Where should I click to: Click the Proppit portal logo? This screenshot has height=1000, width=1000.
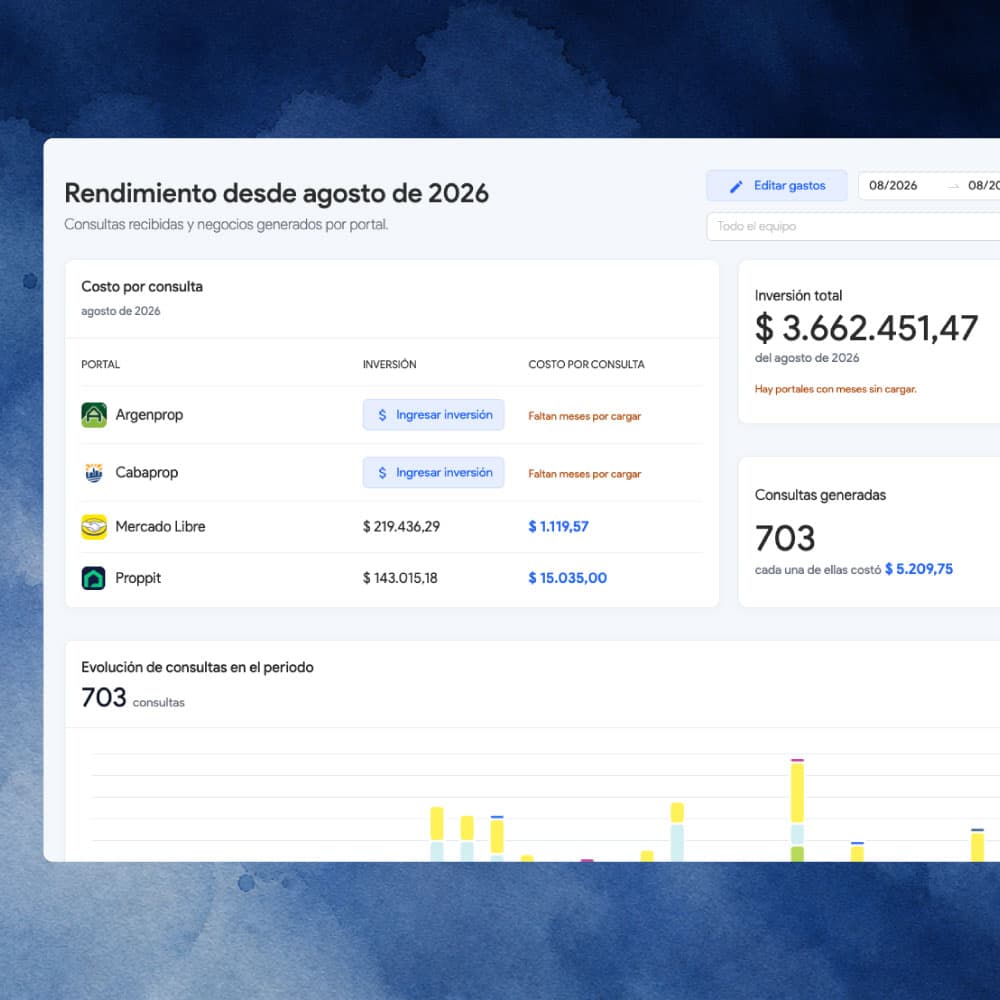point(94,578)
